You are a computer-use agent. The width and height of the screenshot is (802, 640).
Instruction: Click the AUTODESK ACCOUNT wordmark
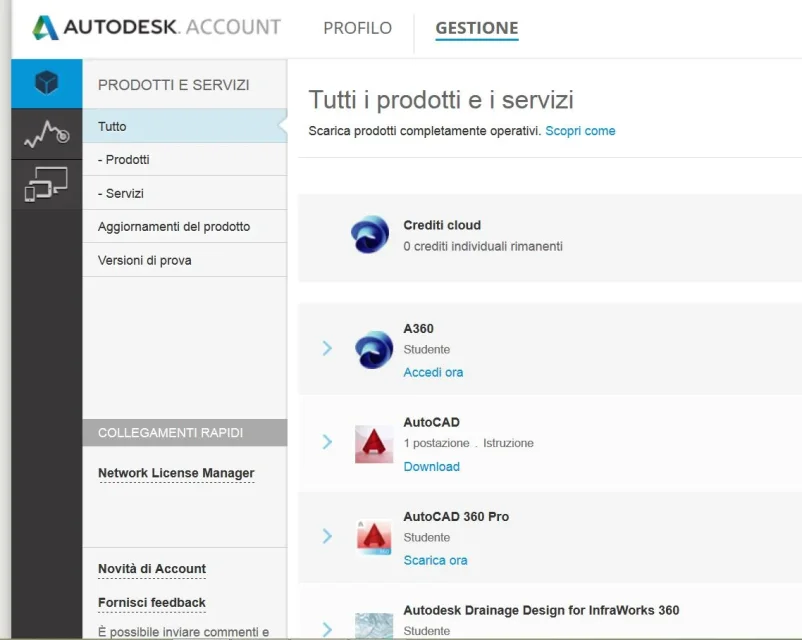172,27
